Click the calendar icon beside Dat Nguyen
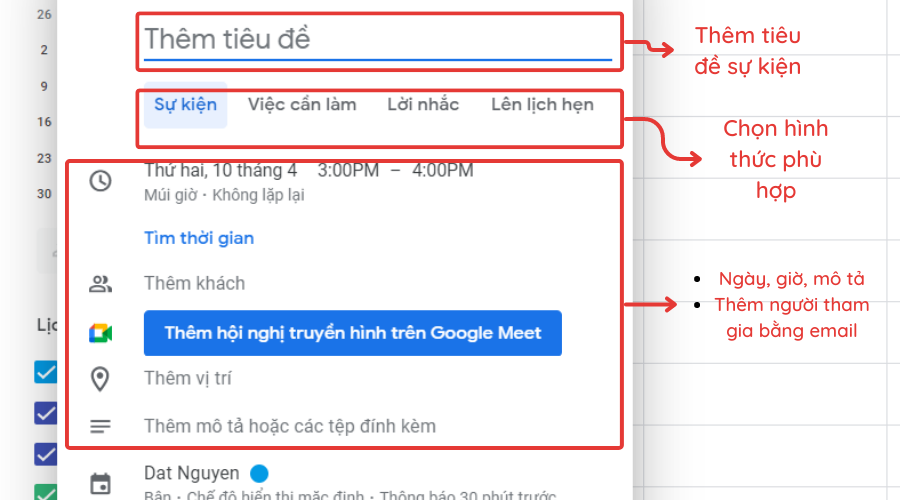 100,484
